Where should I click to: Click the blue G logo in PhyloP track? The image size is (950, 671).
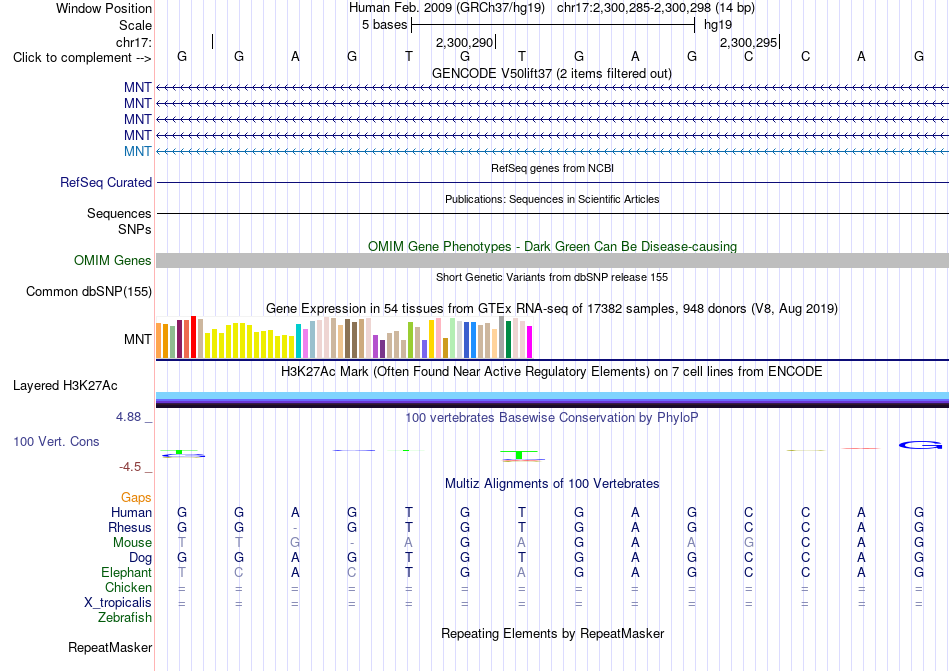tap(920, 445)
